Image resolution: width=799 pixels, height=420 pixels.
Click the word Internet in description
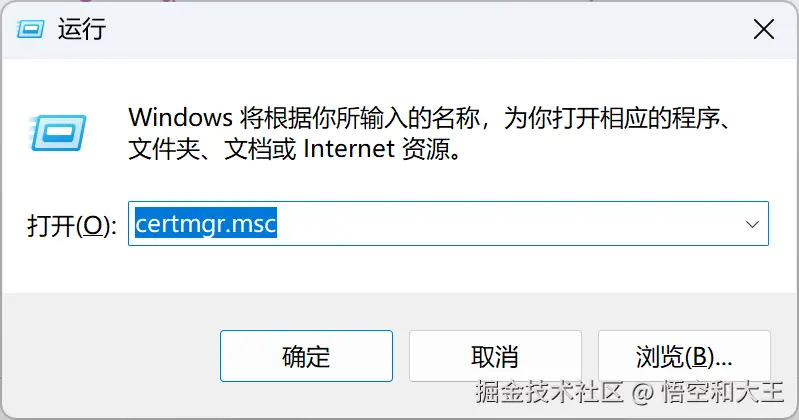[349, 149]
